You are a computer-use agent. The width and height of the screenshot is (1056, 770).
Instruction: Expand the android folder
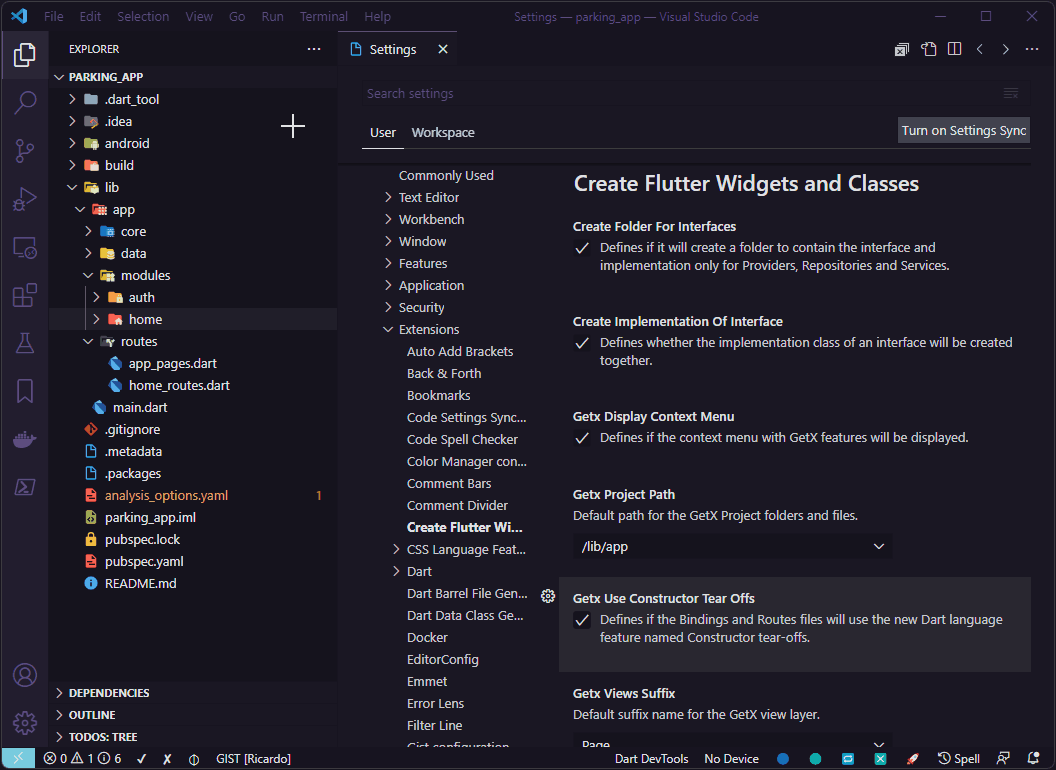click(72, 143)
